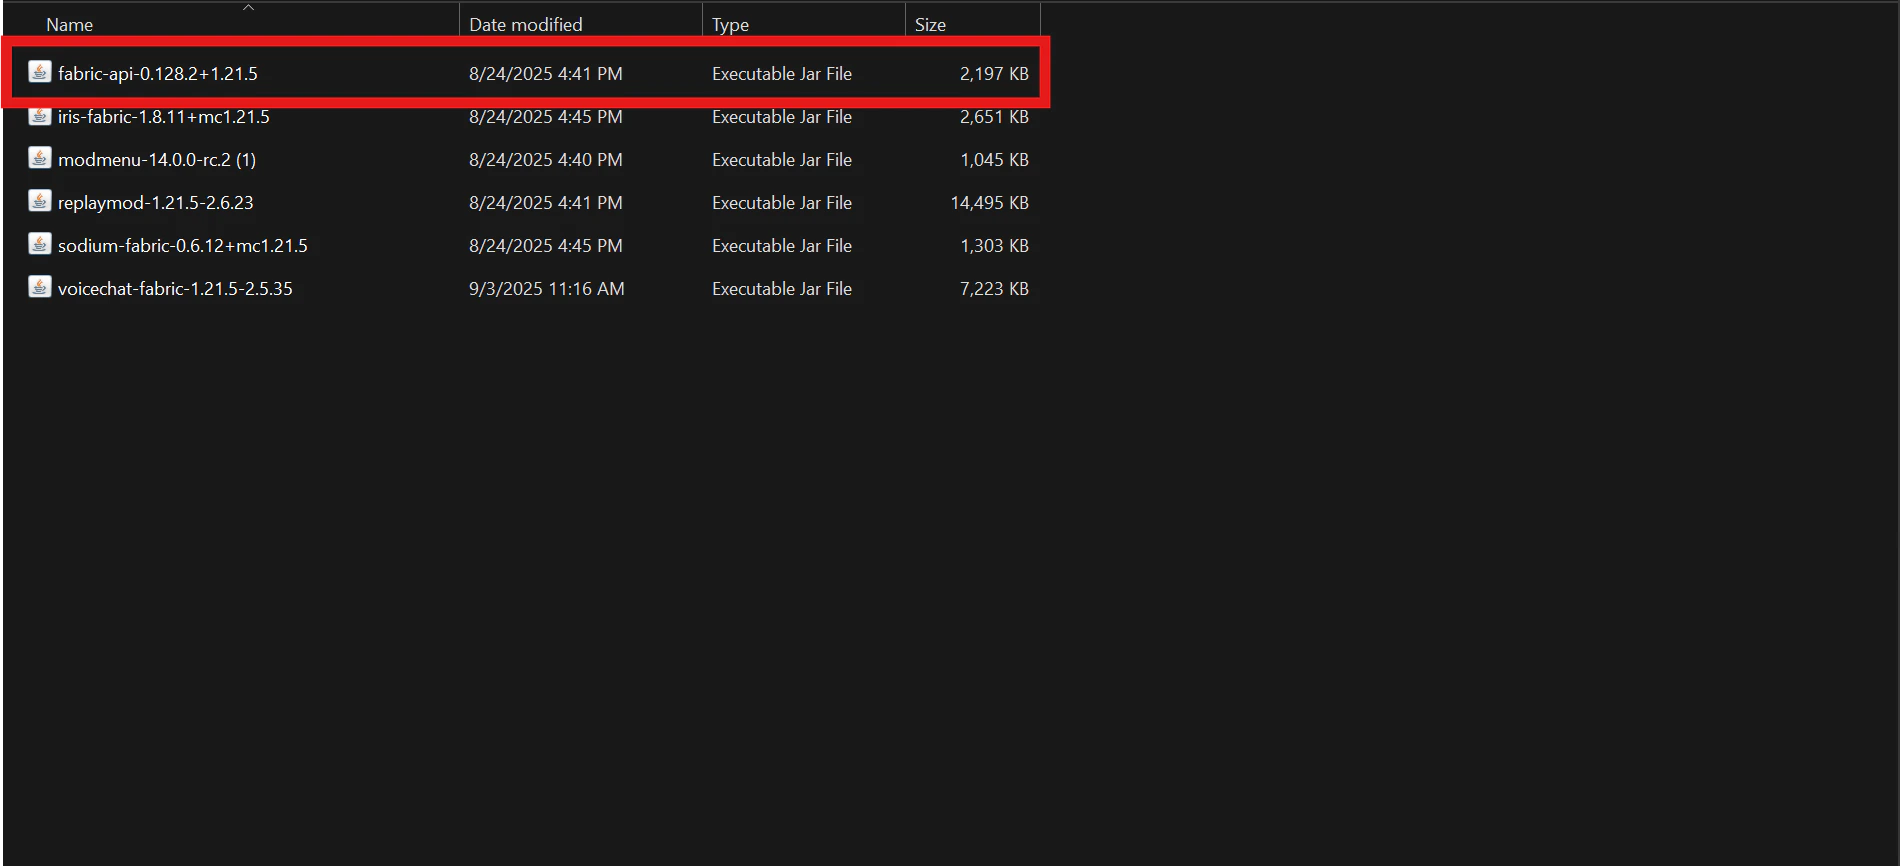This screenshot has width=1900, height=866.
Task: Click the replaymod jar file icon
Action: pyautogui.click(x=39, y=201)
